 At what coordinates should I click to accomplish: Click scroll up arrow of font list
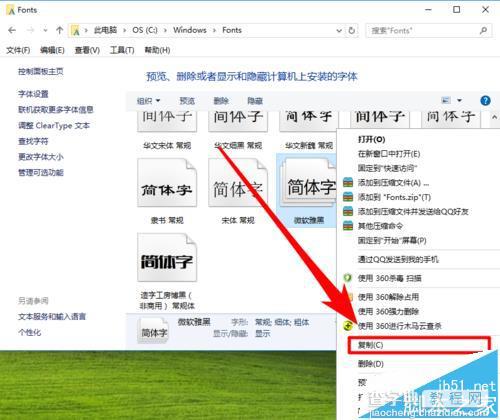click(494, 117)
